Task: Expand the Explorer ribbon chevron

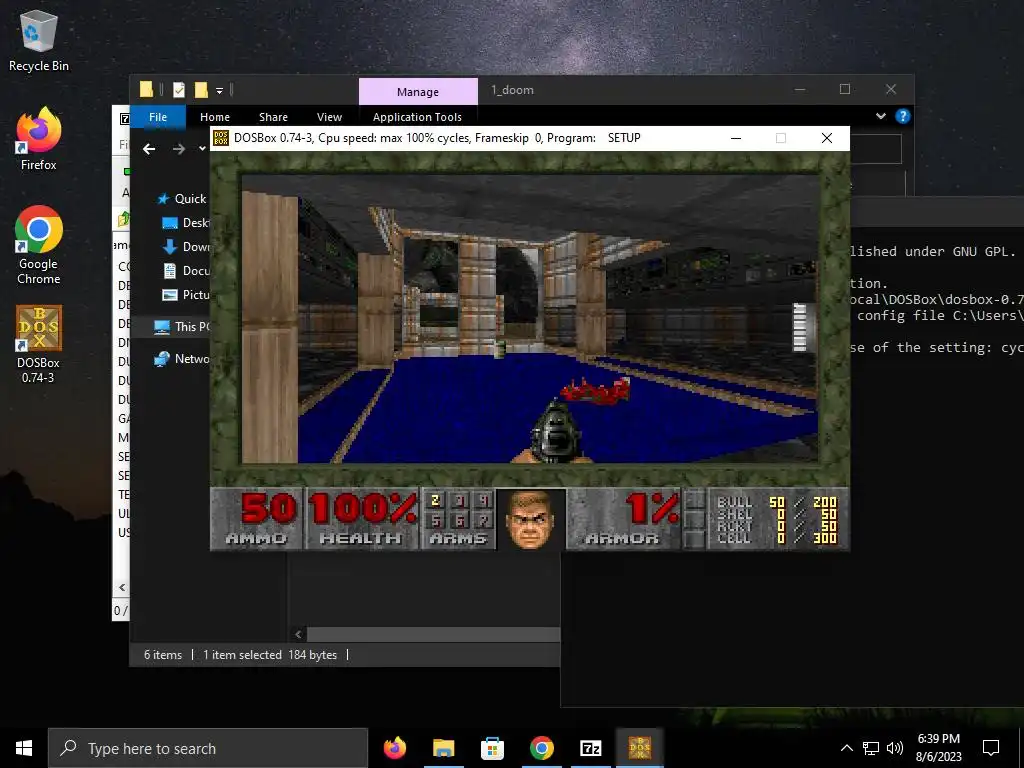Action: tap(880, 116)
